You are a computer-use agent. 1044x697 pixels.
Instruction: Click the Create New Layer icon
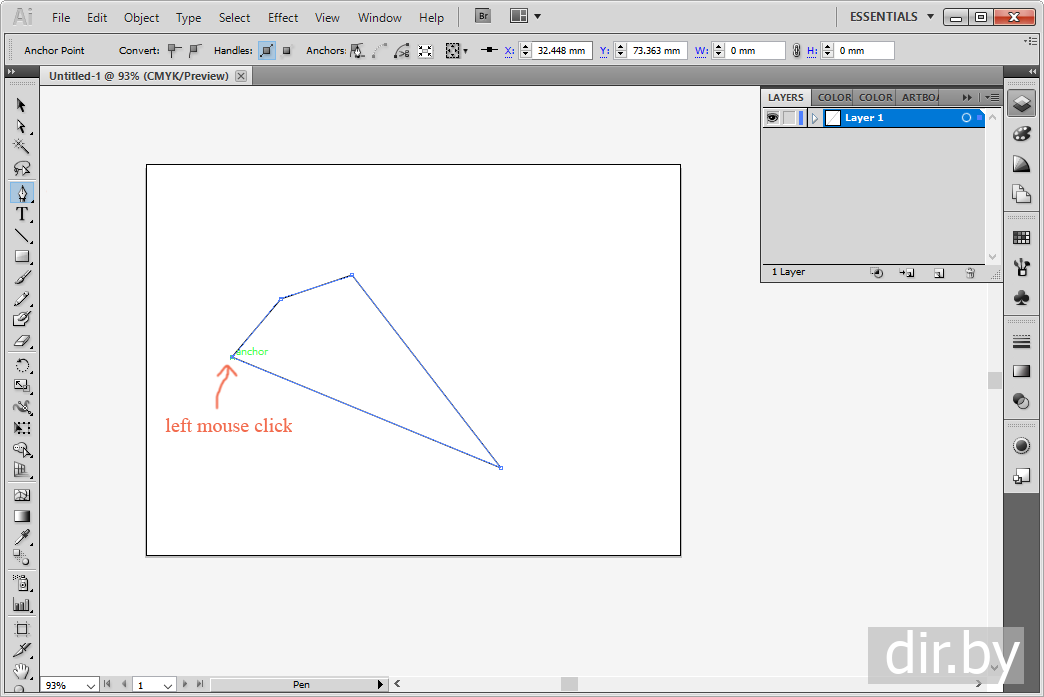tap(939, 272)
